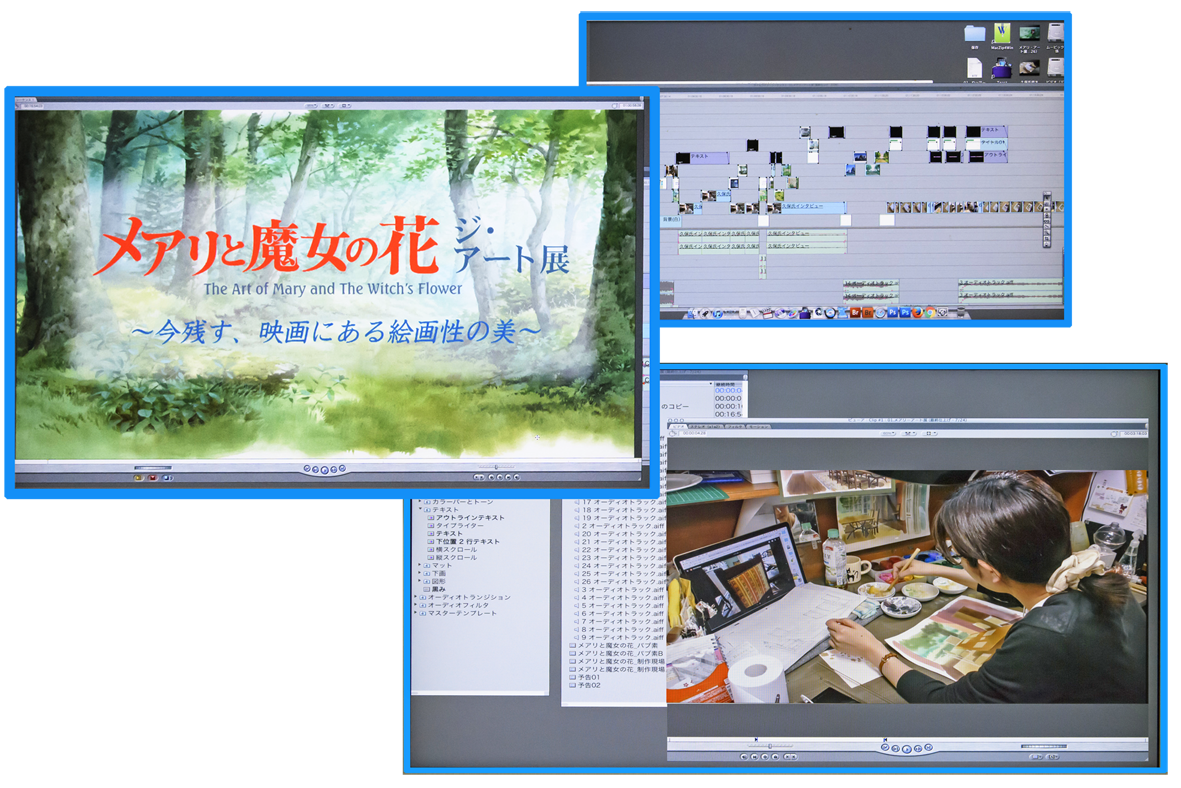Open the Viewer view options pop-up
This screenshot has height=788, width=1181.
(x=929, y=433)
